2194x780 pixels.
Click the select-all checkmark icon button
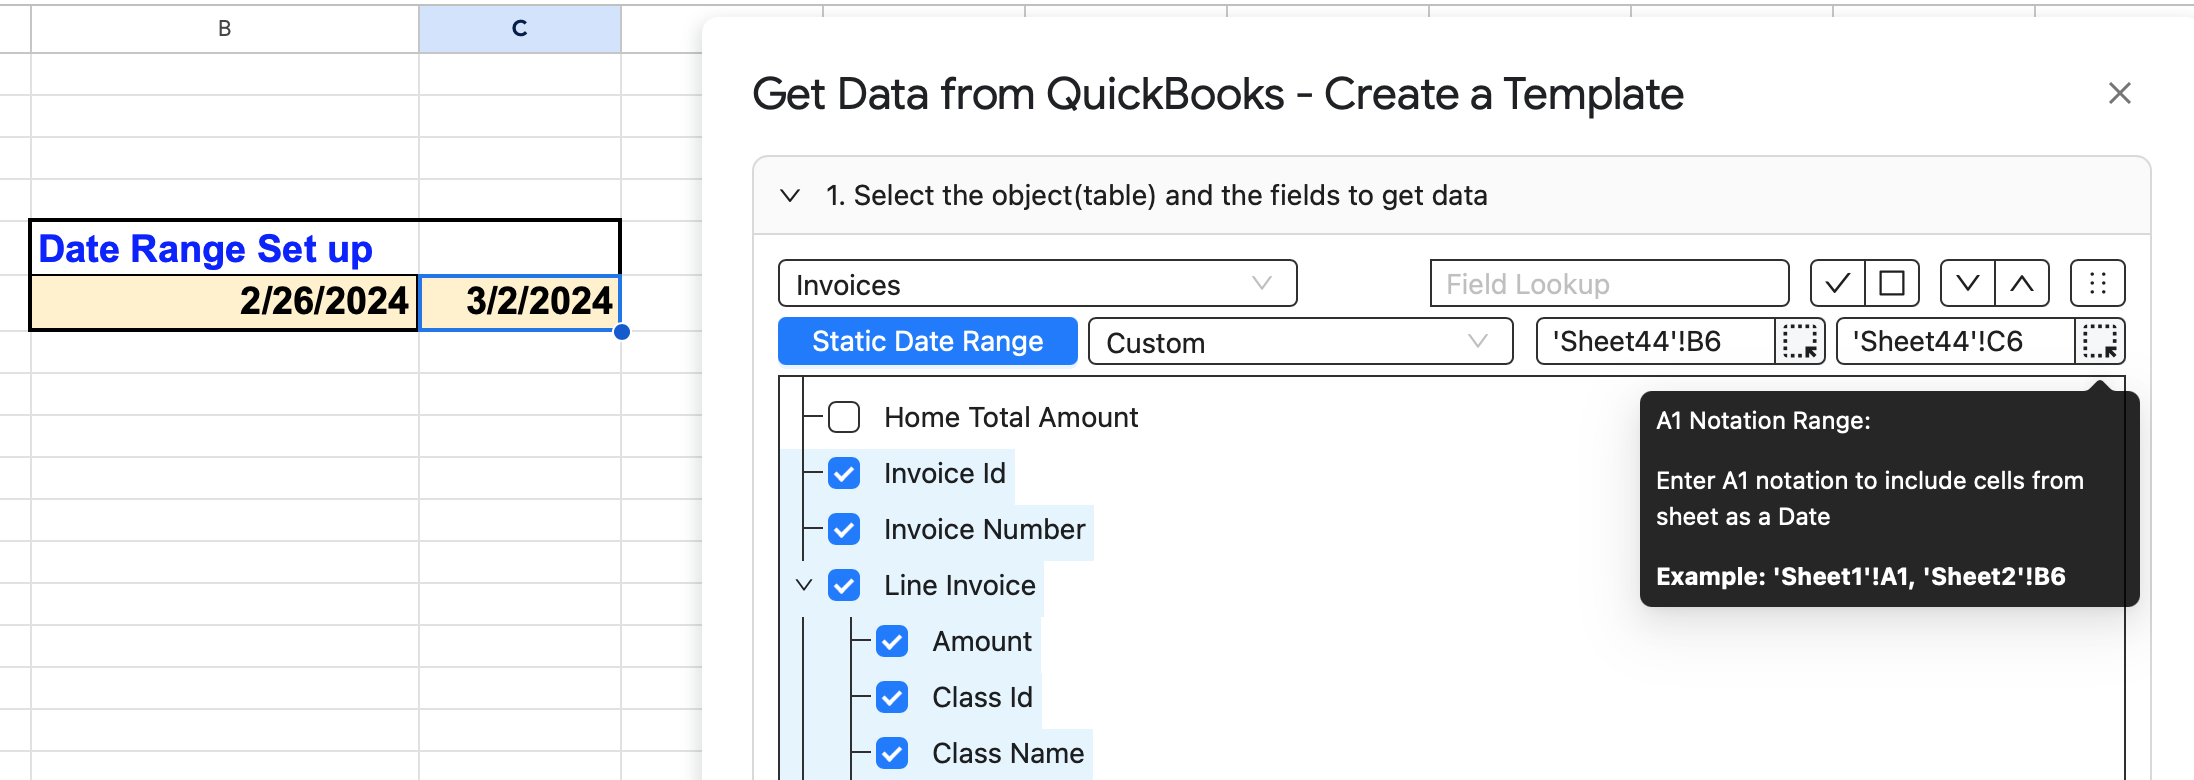click(x=1838, y=284)
